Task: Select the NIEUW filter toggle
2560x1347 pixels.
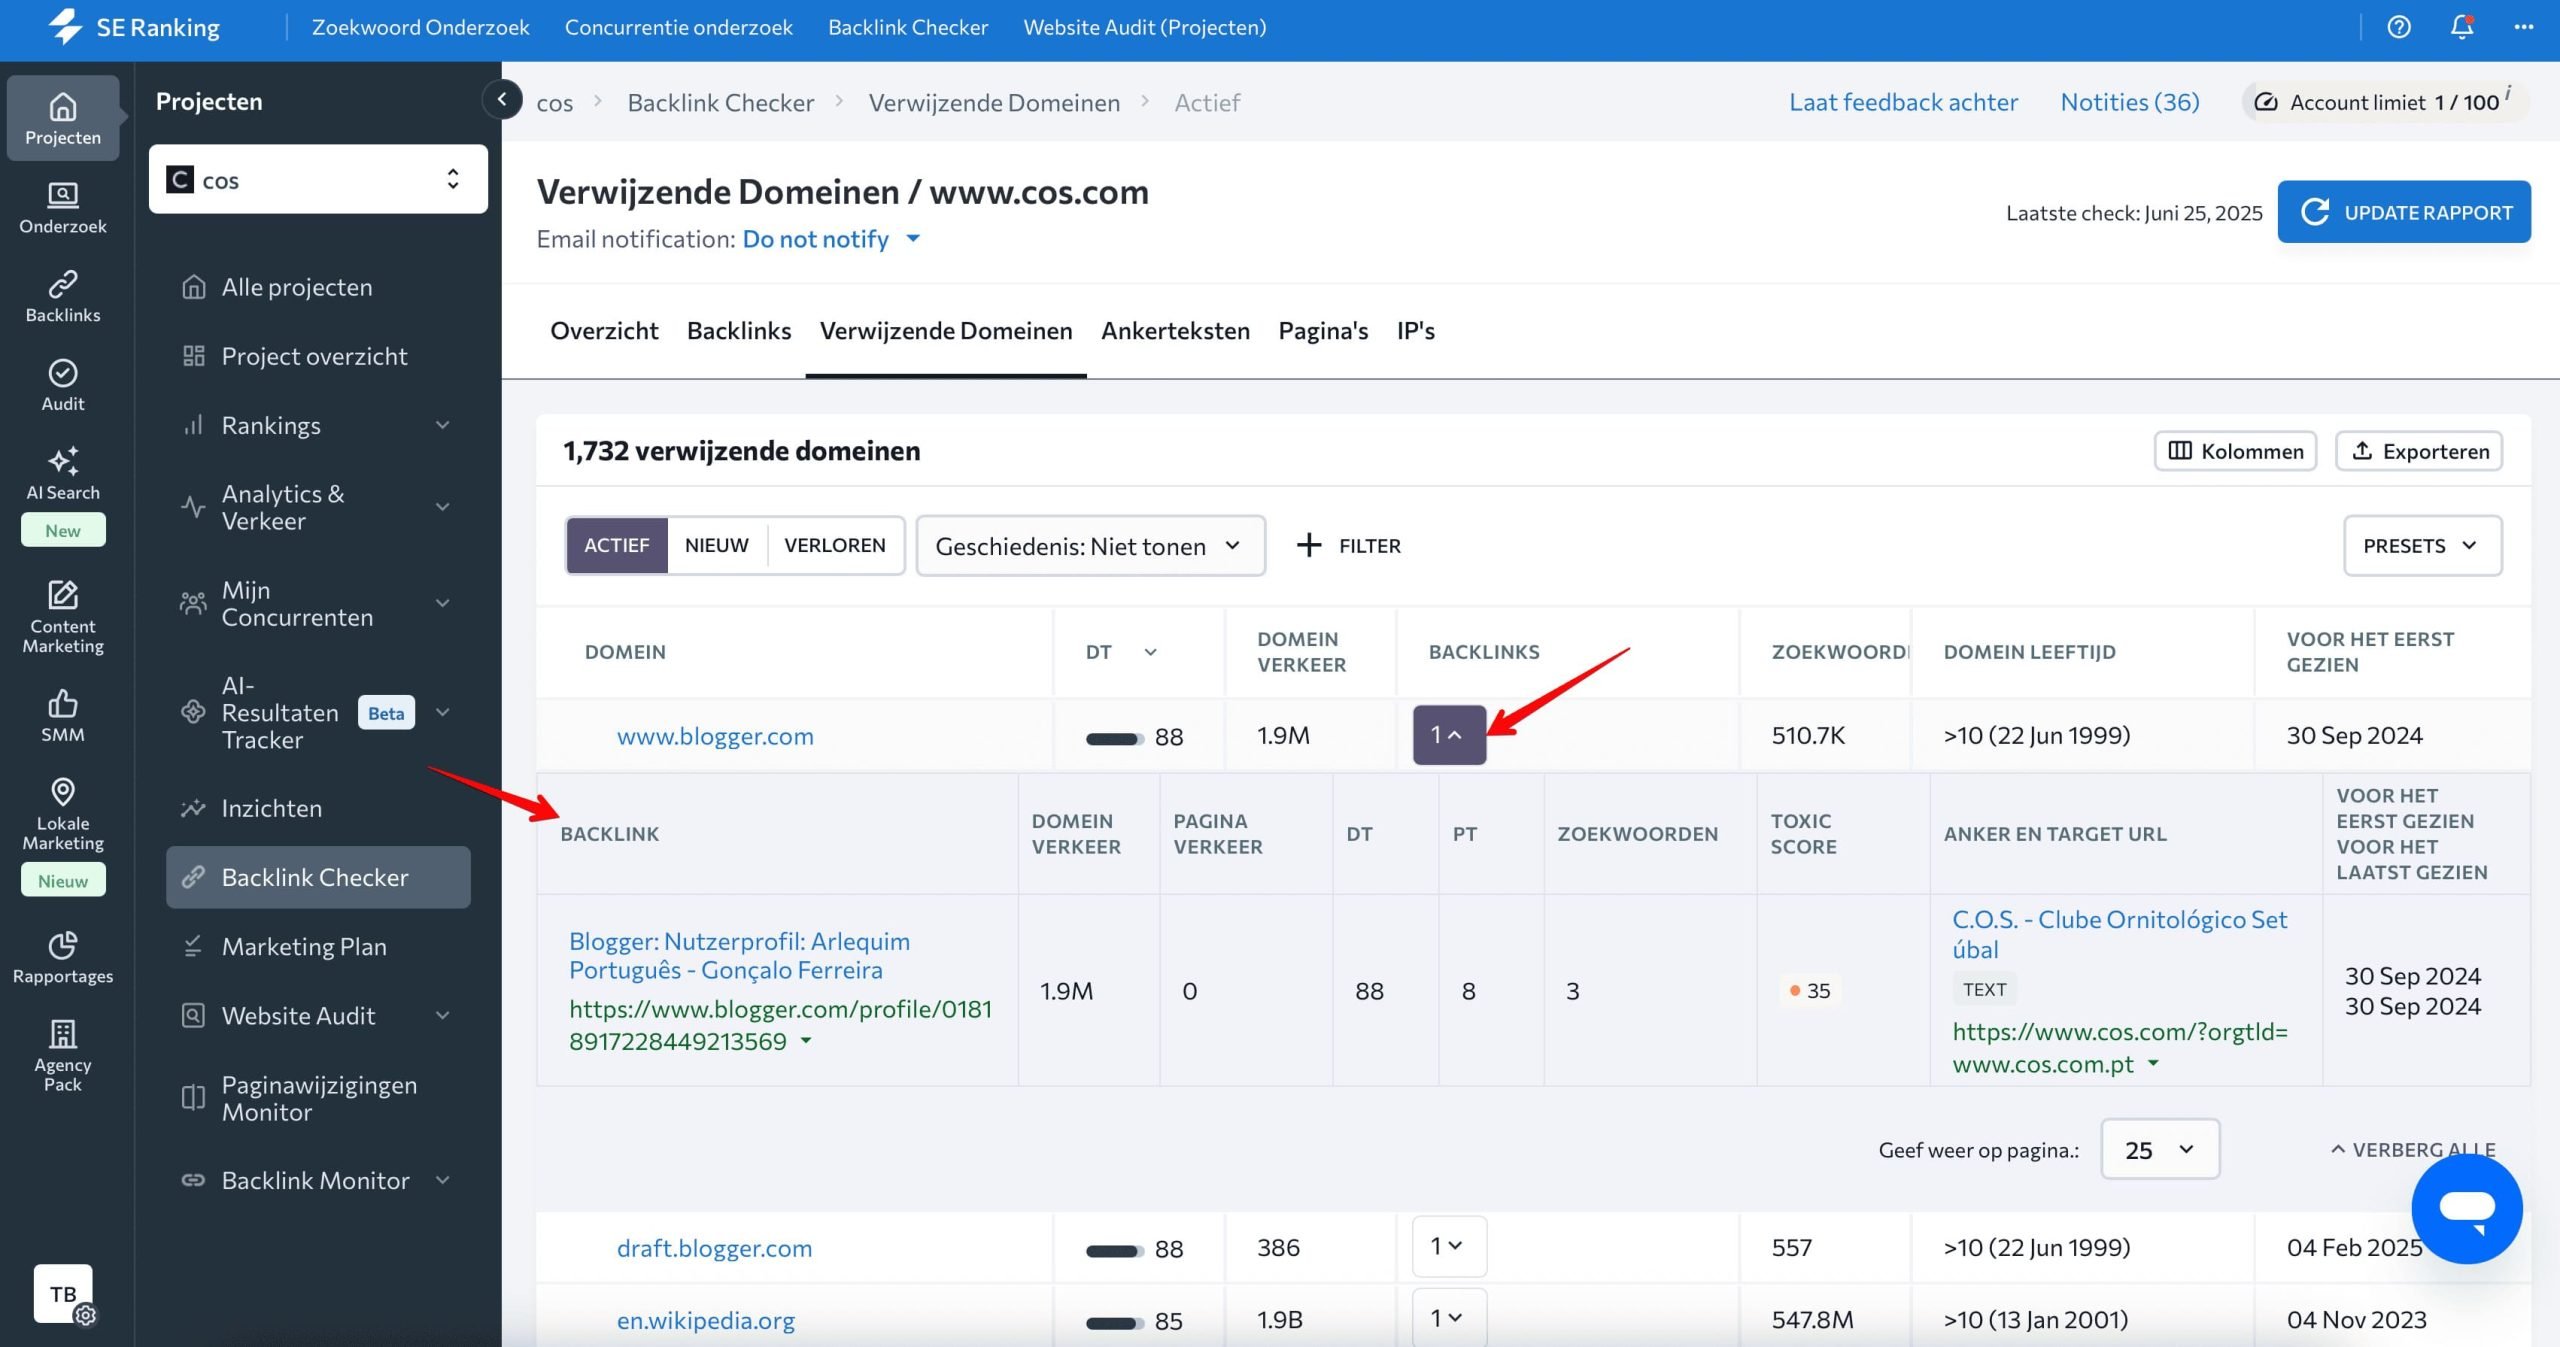Action: point(717,545)
